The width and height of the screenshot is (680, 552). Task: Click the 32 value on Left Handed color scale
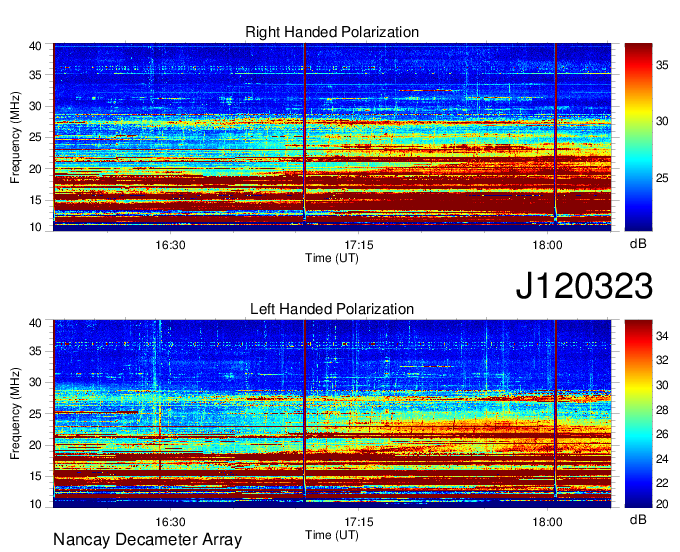[x=662, y=360]
